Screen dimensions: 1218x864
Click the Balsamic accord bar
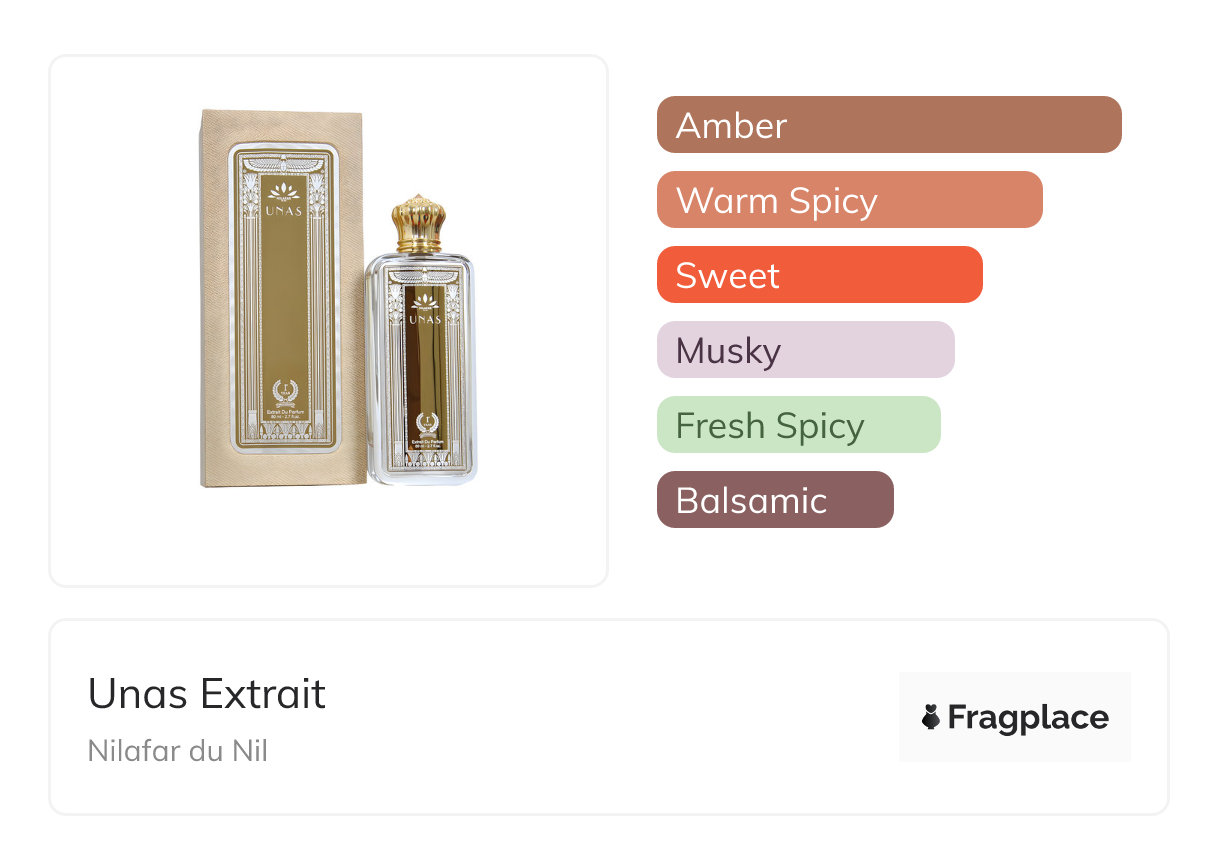[x=774, y=500]
